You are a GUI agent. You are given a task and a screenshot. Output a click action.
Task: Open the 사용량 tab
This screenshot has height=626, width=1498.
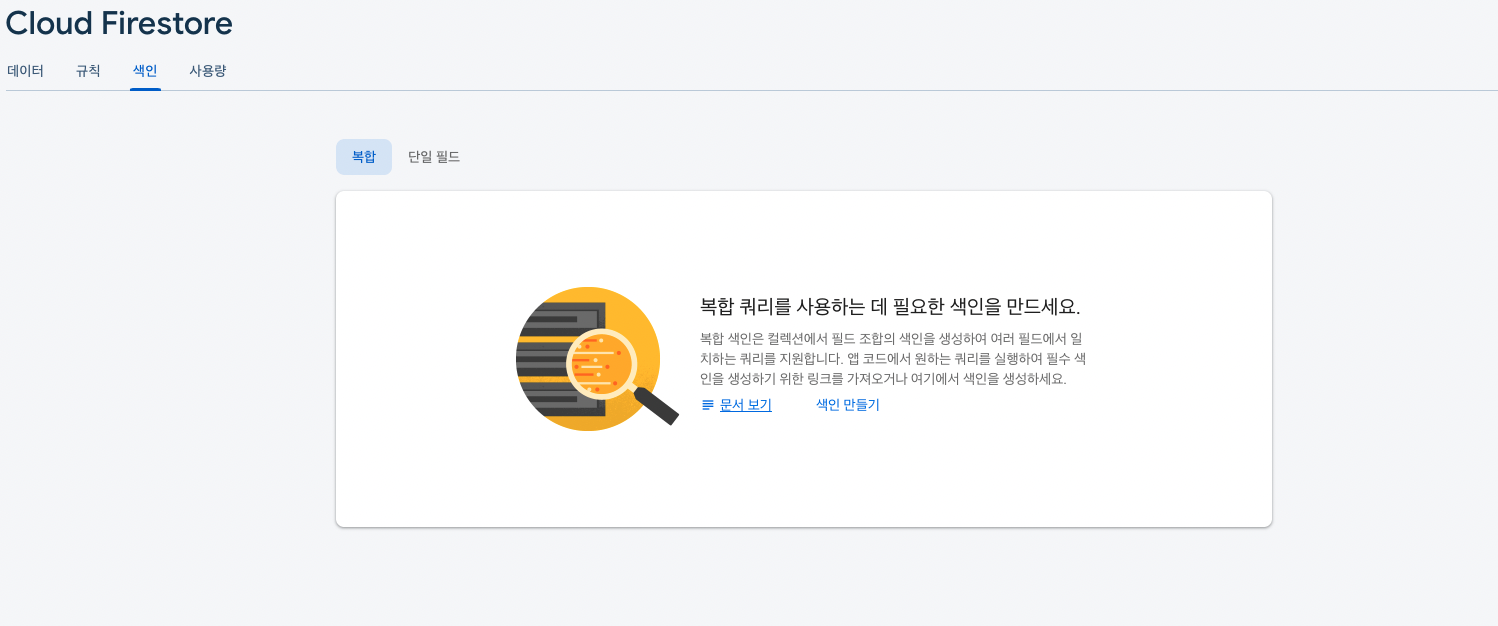208,71
